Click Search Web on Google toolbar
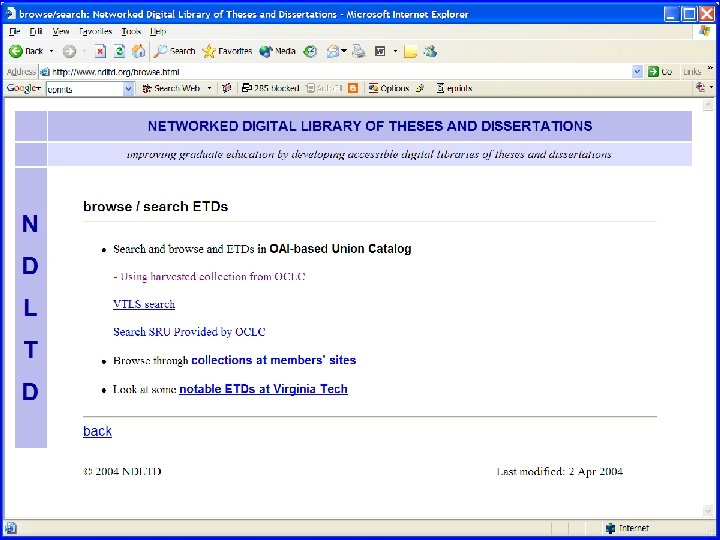Screen dimensions: 720x540 coord(171,88)
